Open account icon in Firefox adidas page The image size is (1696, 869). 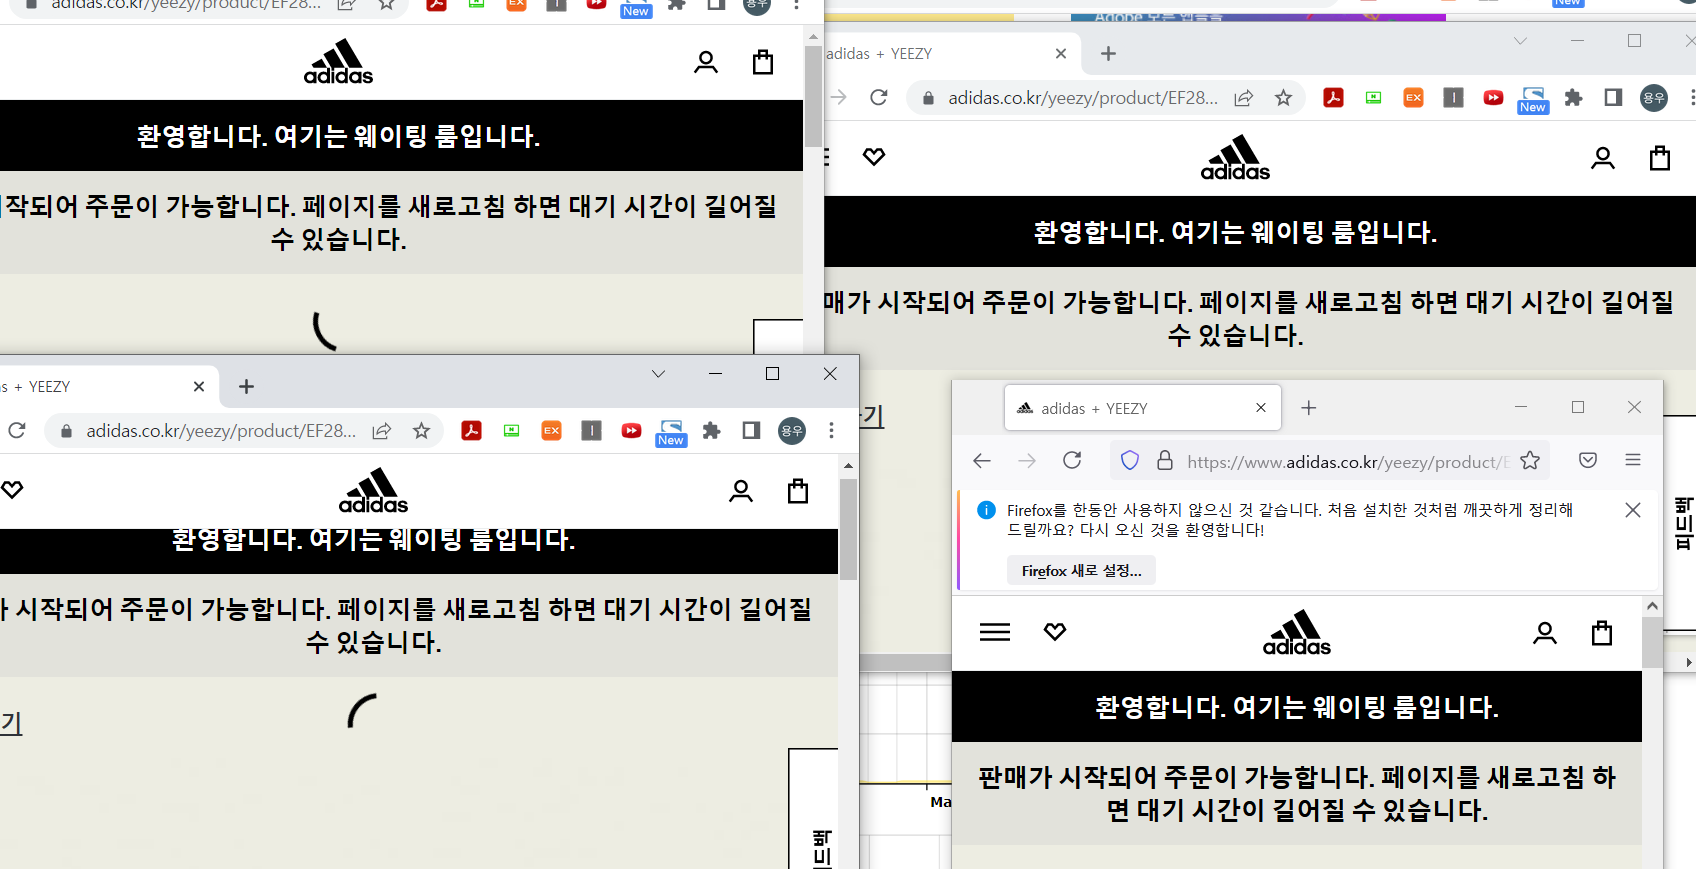1545,633
